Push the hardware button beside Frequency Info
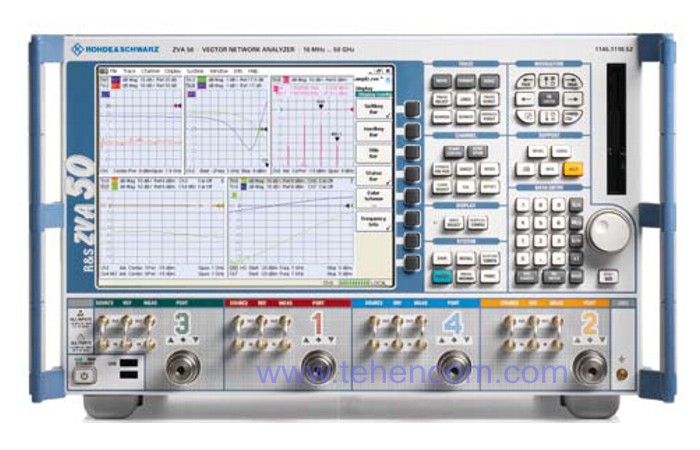Screen dimensions: 700x450 point(412,219)
